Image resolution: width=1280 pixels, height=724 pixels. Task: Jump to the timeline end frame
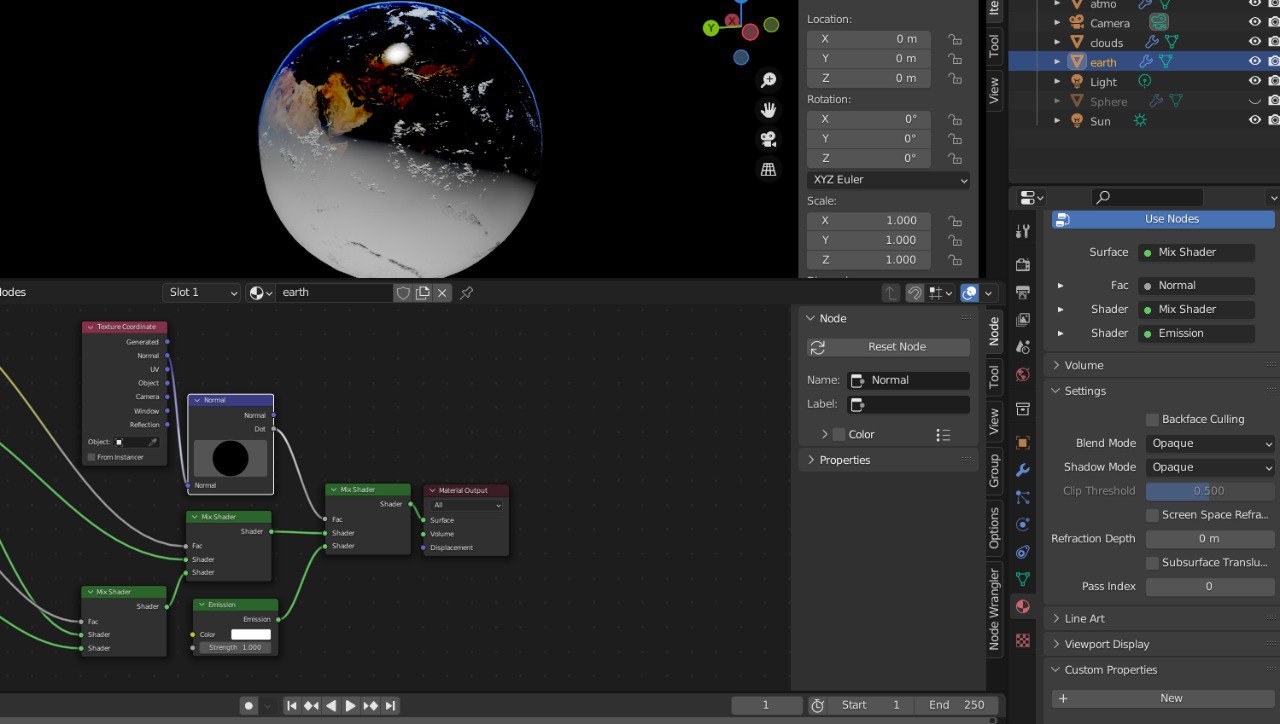(390, 706)
